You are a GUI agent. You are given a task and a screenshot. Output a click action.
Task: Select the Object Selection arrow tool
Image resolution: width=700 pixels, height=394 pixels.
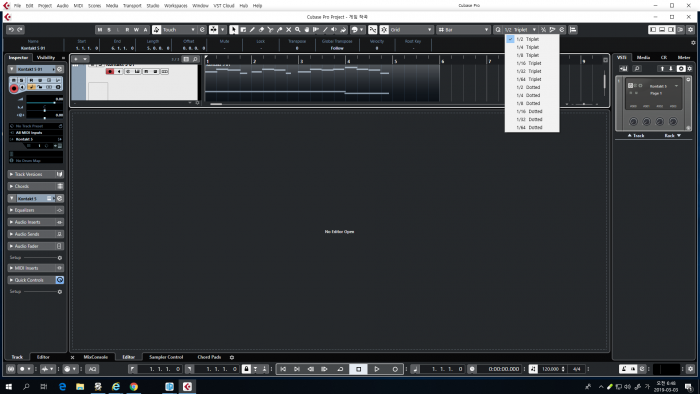pos(233,30)
